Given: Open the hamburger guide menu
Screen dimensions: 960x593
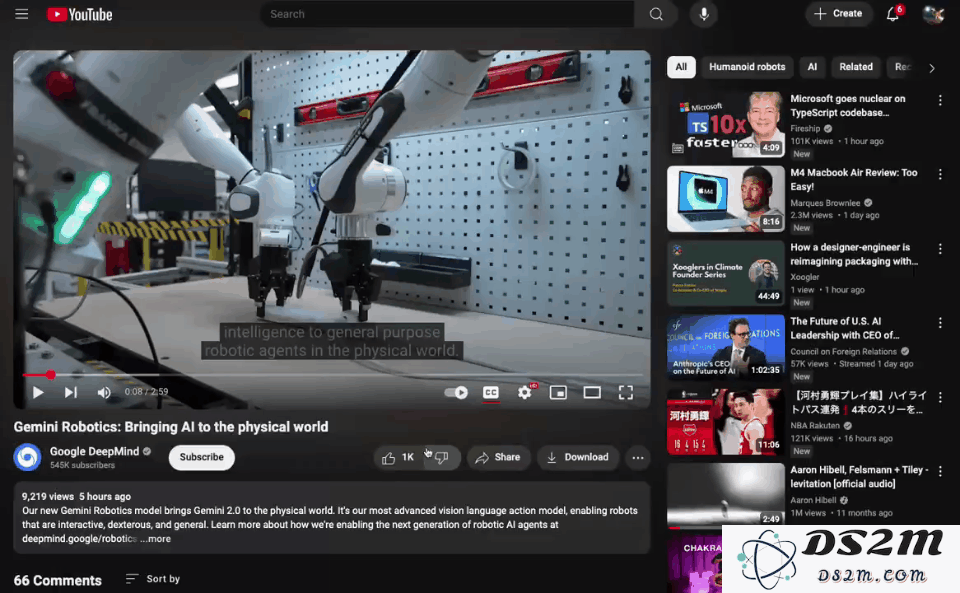Looking at the screenshot, I should [x=21, y=14].
